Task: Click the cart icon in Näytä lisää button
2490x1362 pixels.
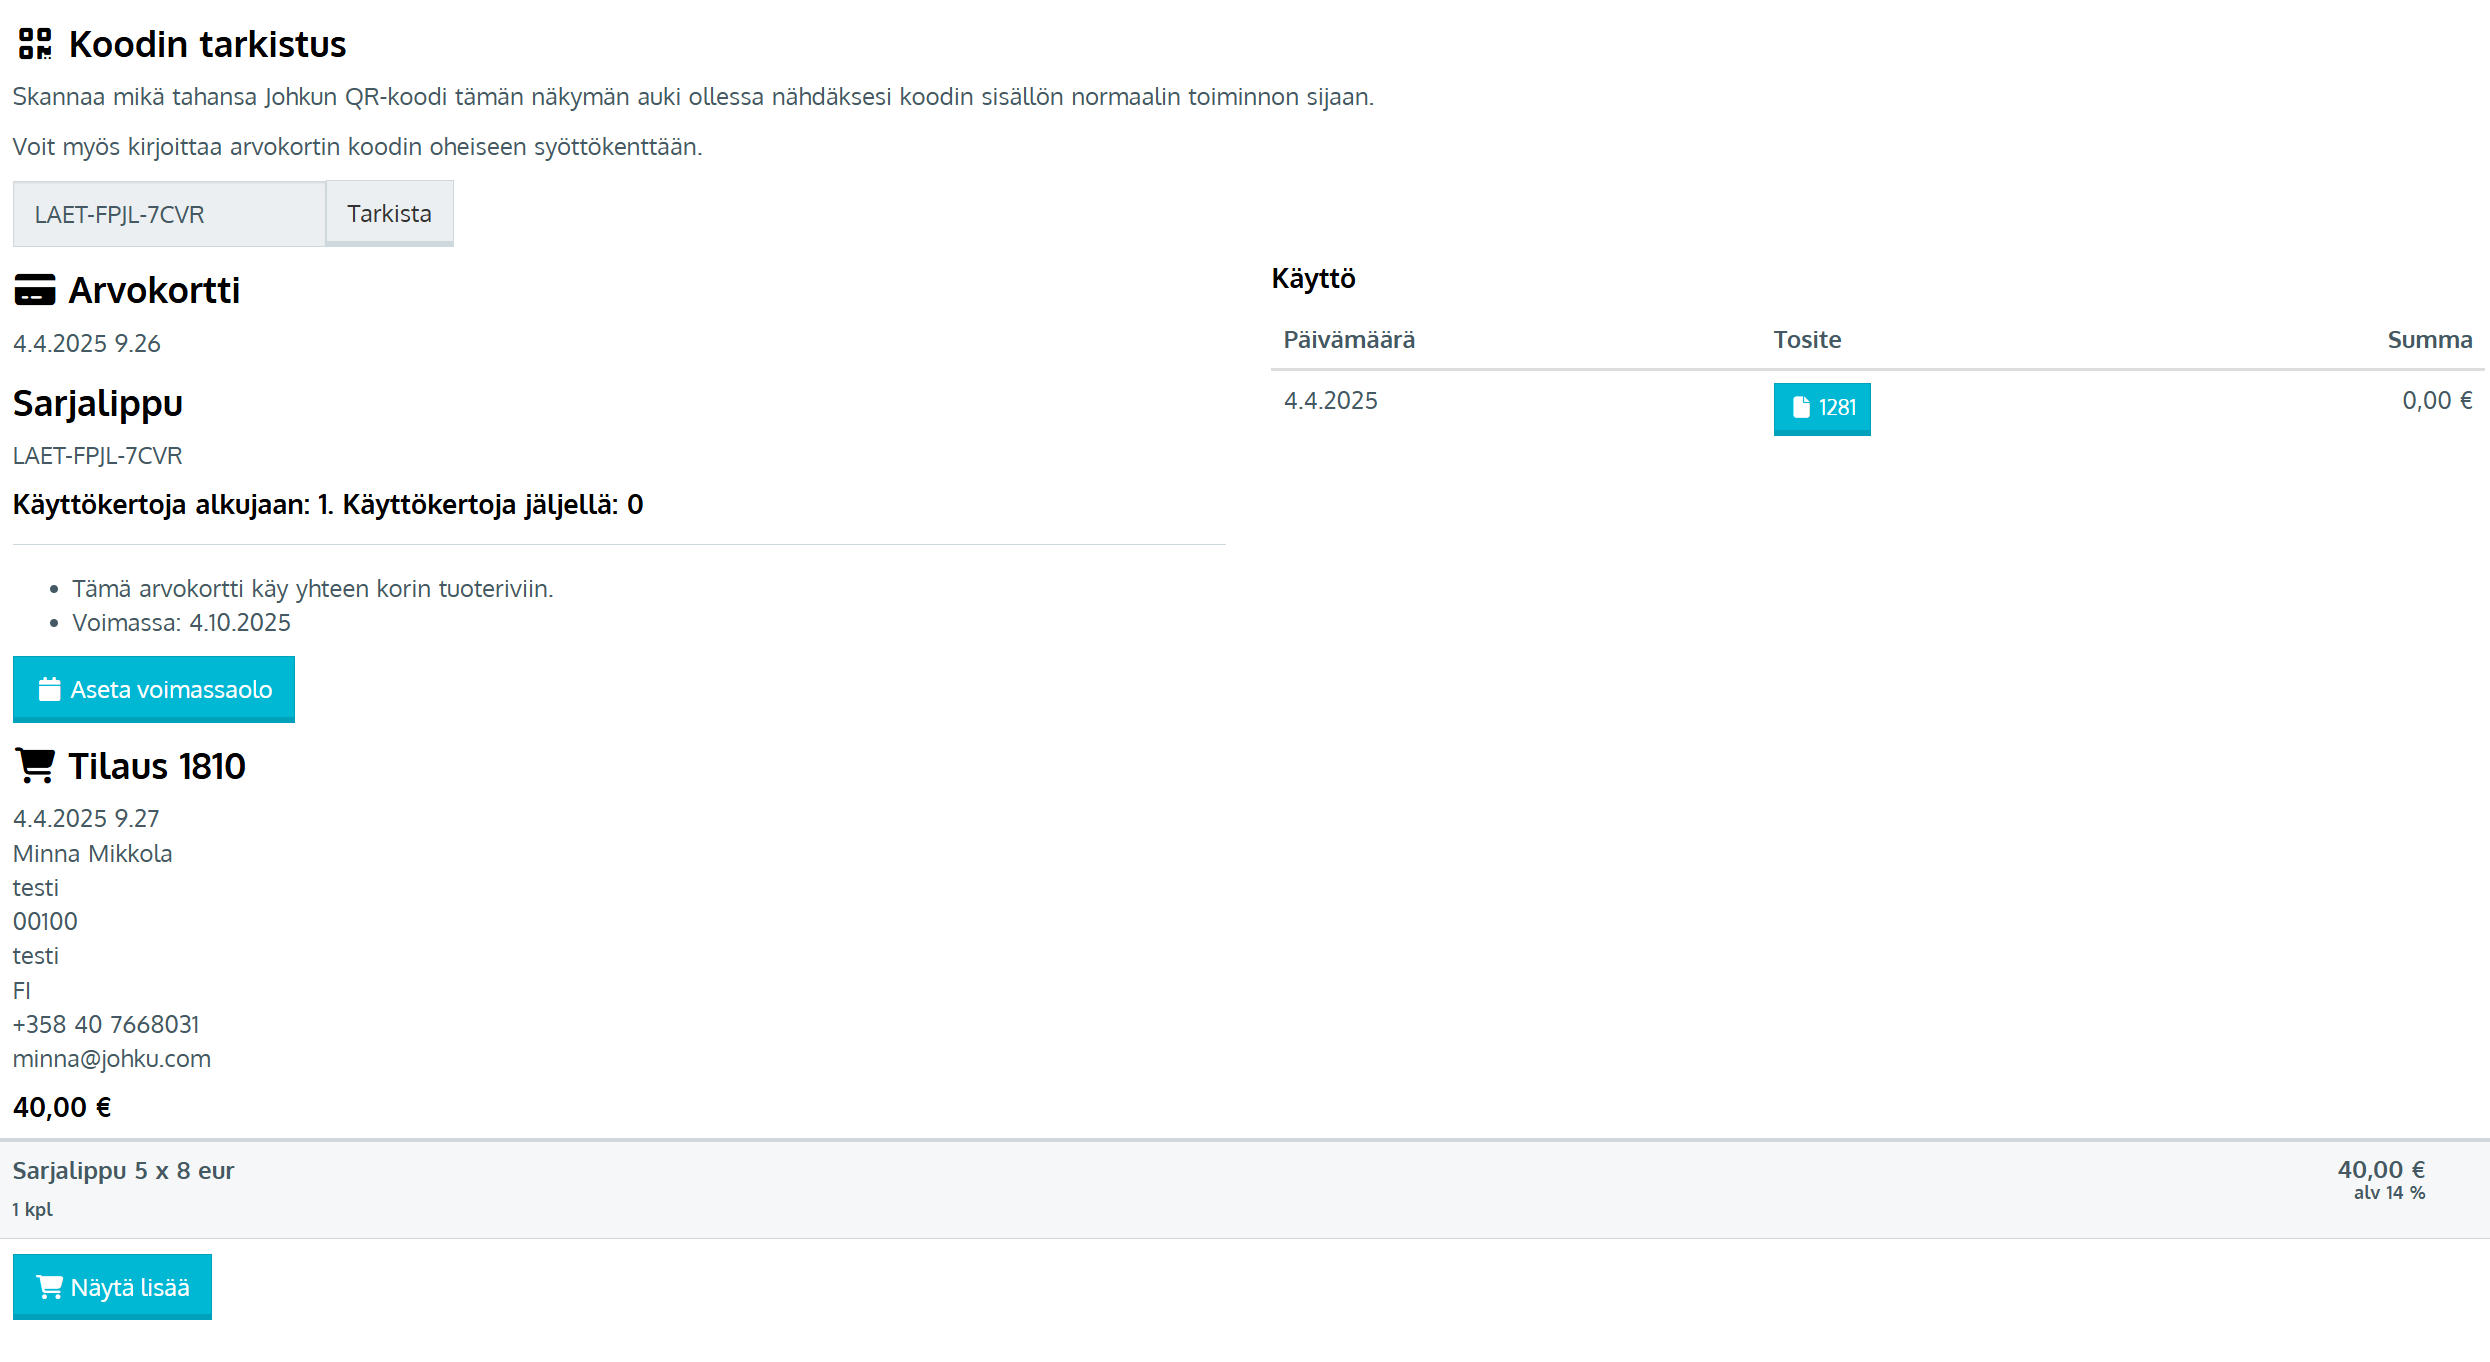Action: pyautogui.click(x=49, y=1287)
